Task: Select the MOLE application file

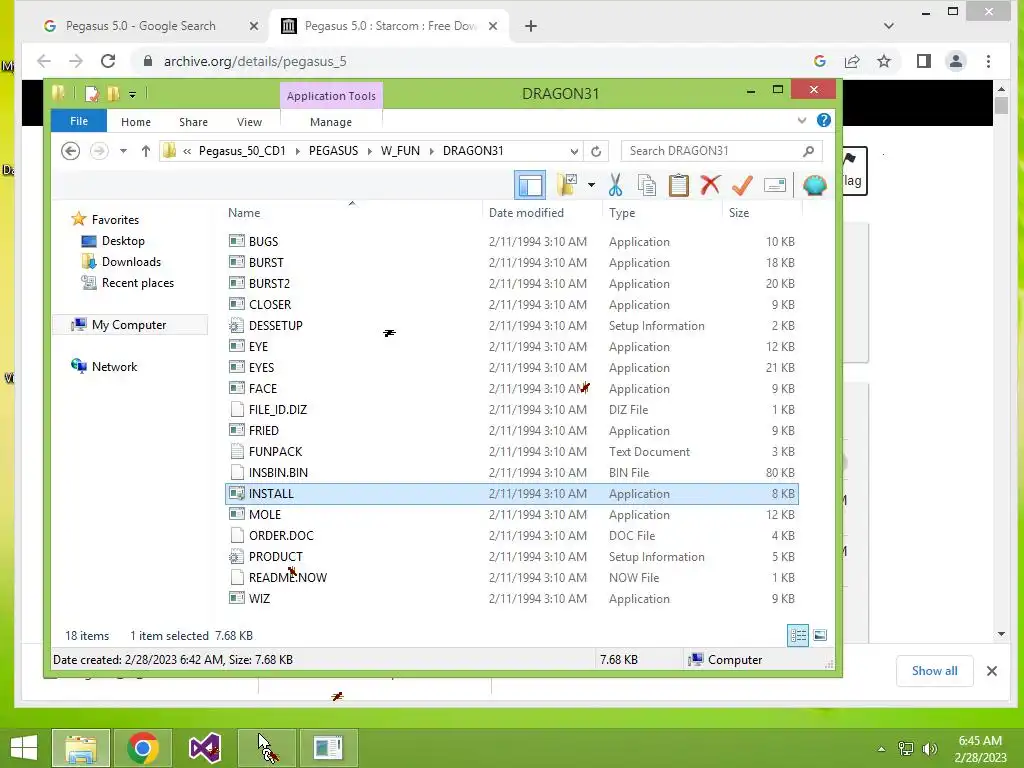Action: pos(511,515)
